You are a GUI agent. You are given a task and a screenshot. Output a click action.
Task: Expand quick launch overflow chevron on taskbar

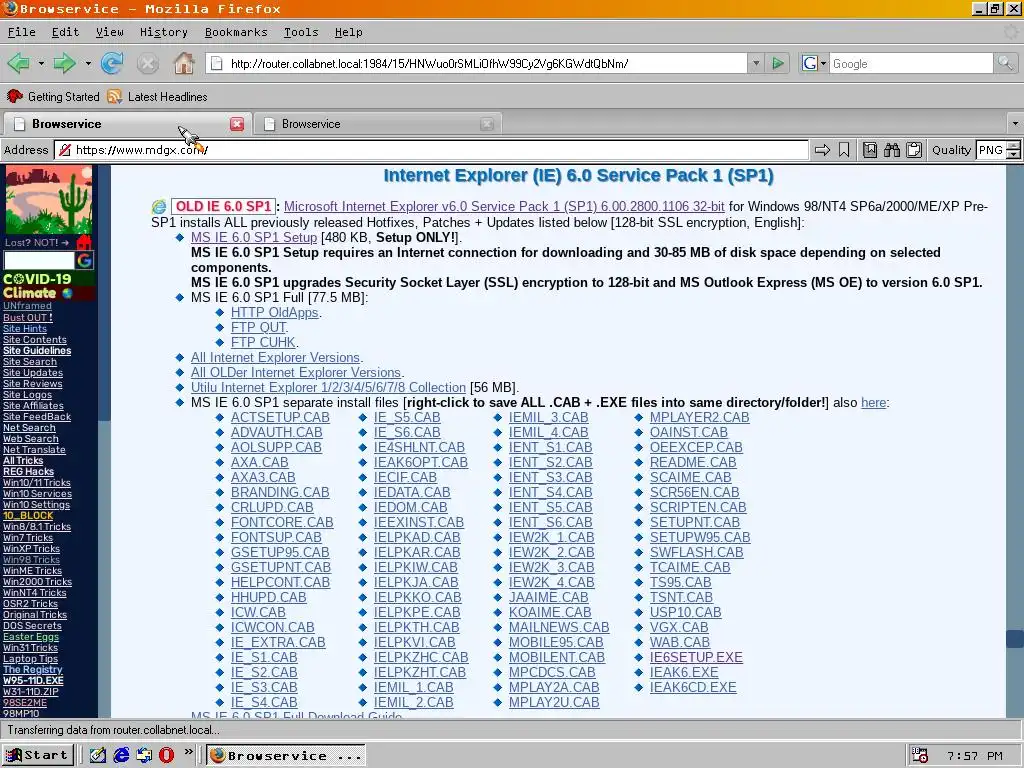pyautogui.click(x=188, y=752)
